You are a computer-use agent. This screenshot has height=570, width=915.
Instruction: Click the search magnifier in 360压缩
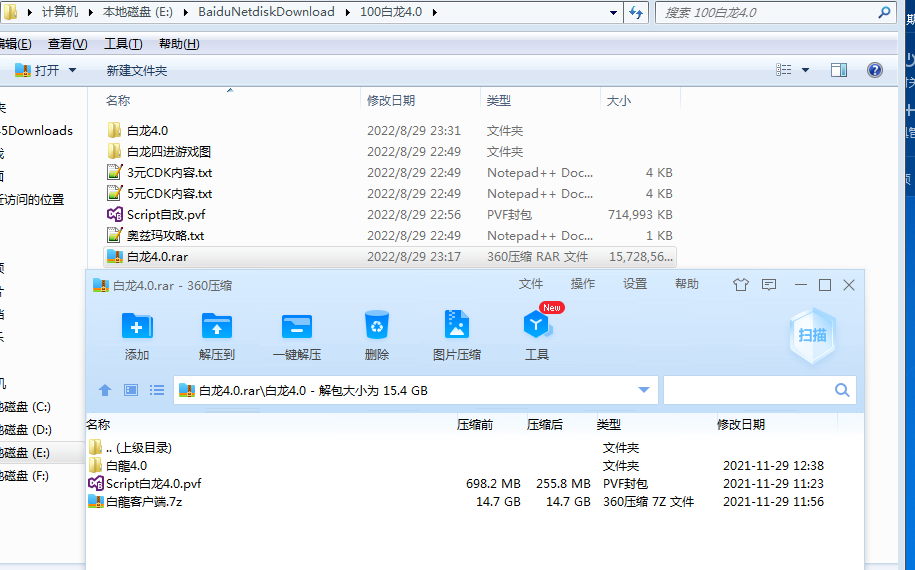[841, 390]
